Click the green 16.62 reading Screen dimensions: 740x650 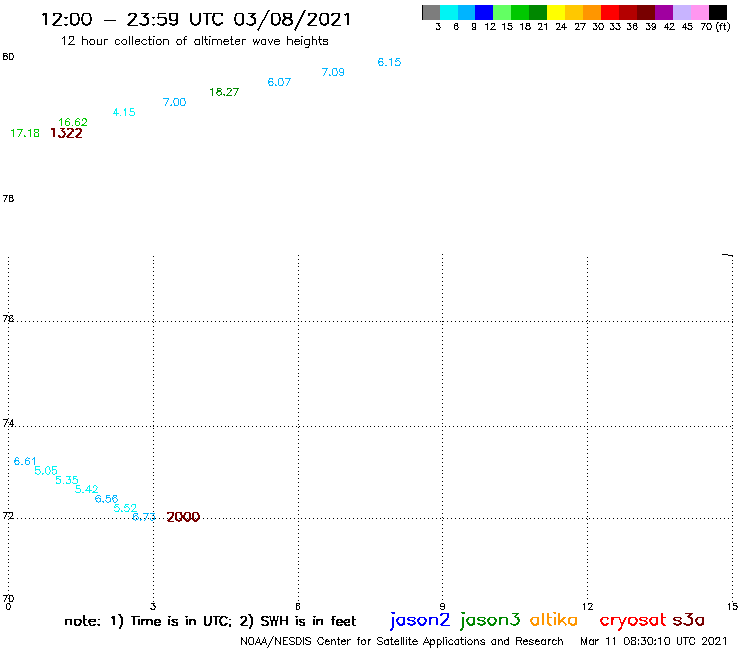[73, 122]
